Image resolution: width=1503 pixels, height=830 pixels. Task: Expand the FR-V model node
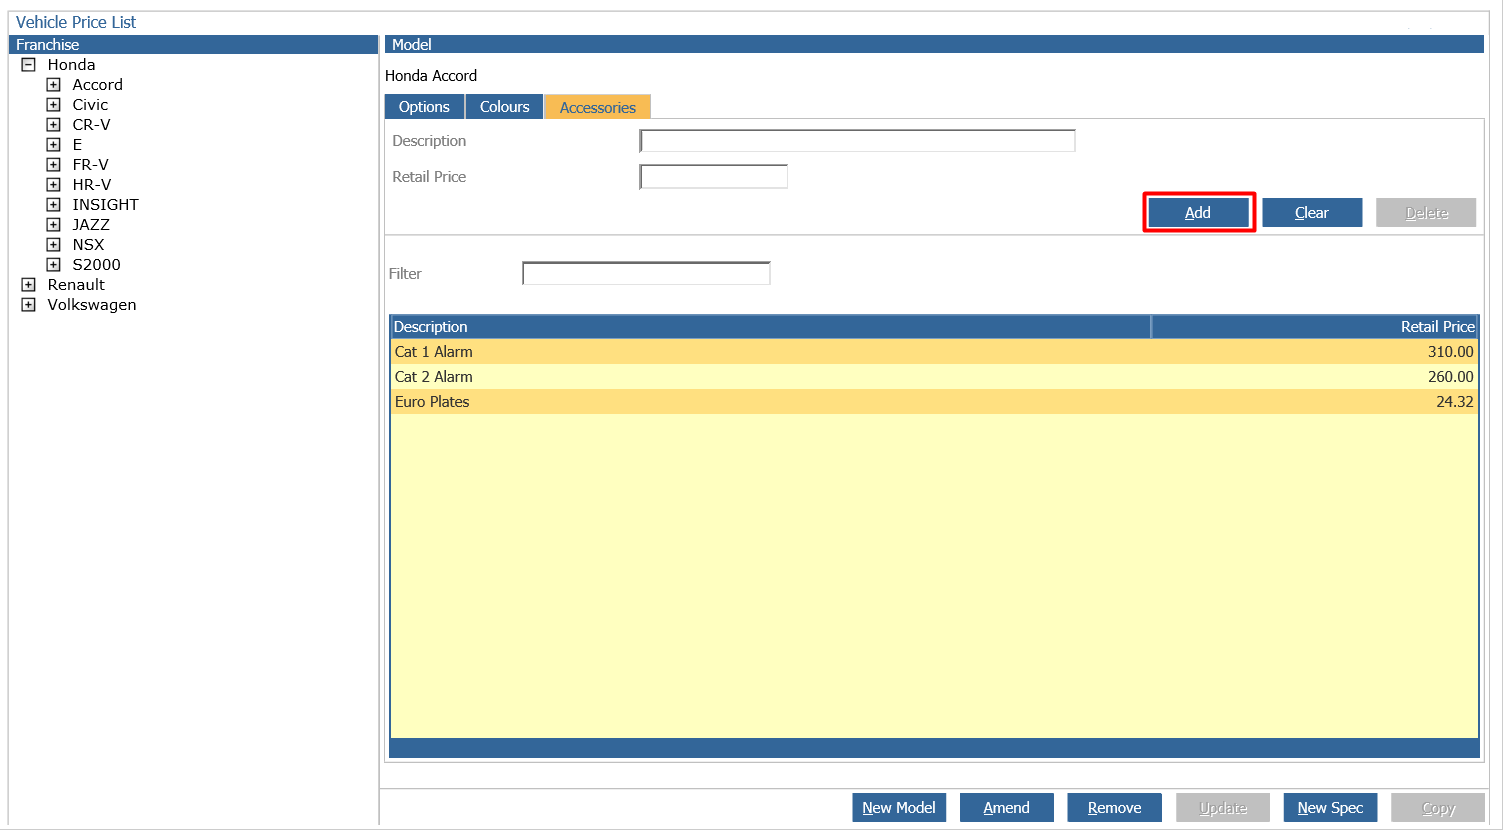click(54, 165)
